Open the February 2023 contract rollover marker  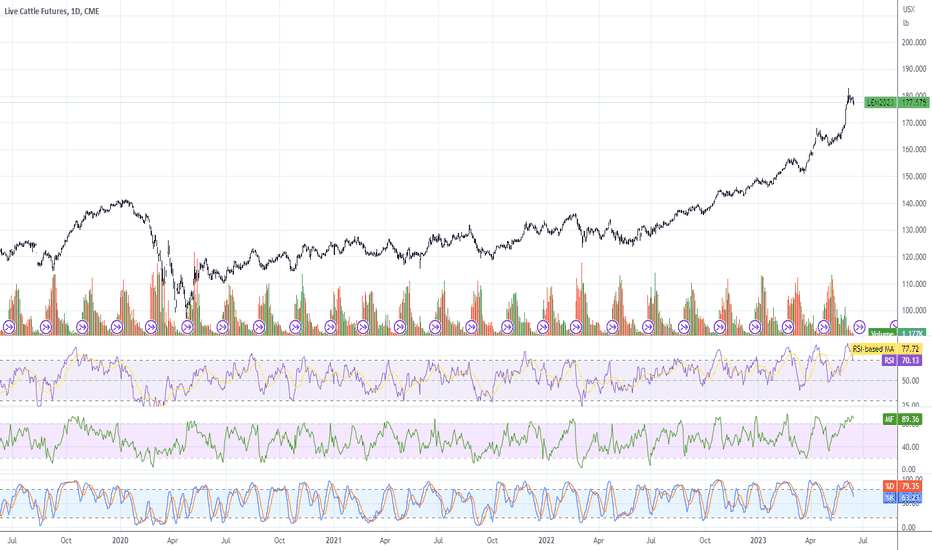(x=788, y=326)
